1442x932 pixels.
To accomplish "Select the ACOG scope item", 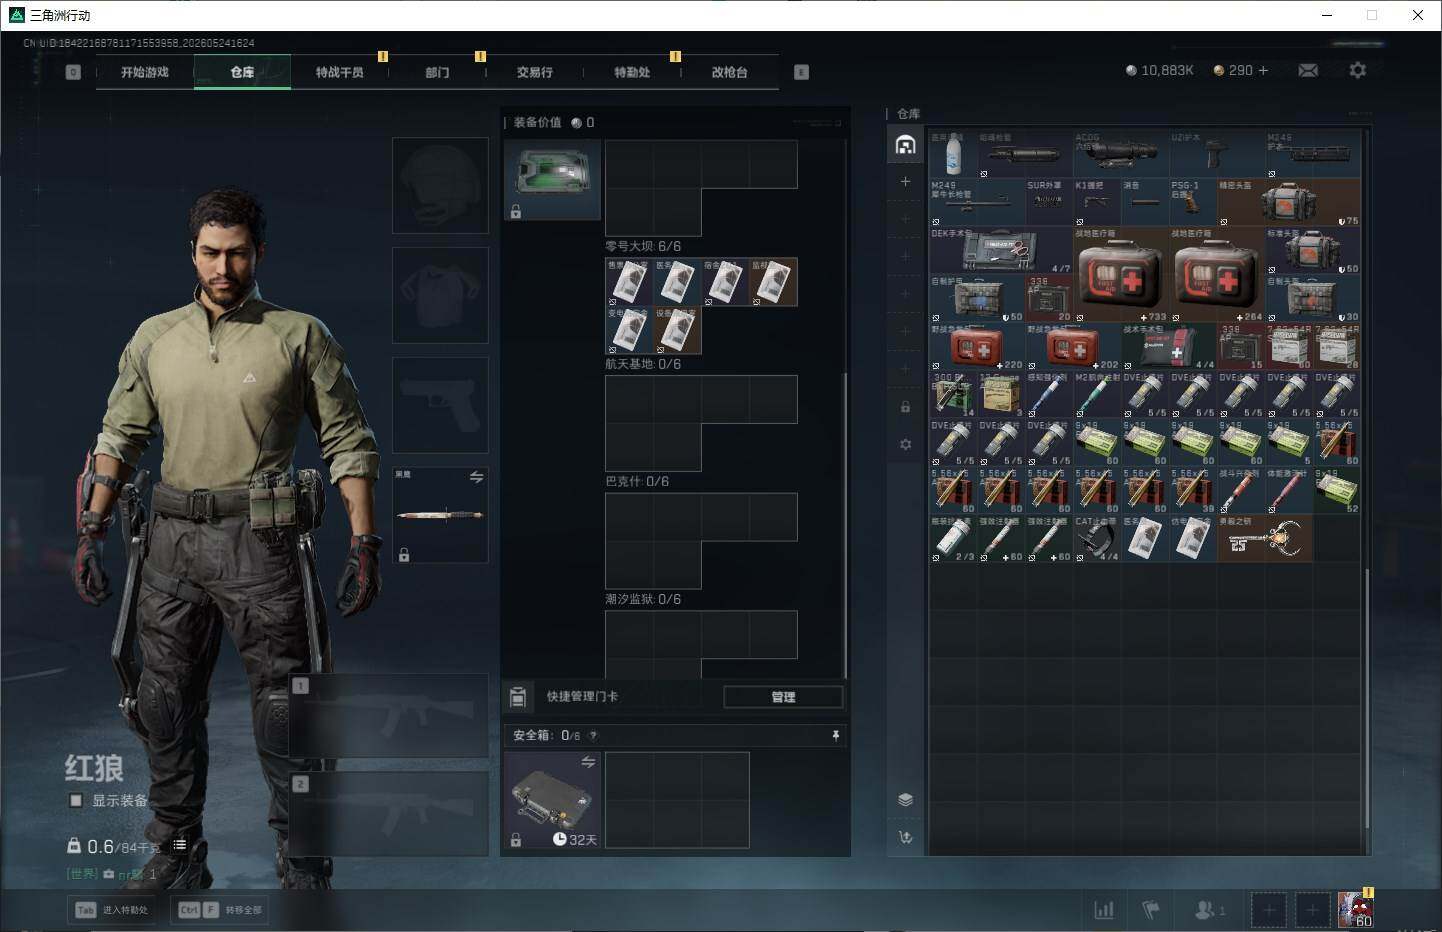I will tap(1120, 154).
